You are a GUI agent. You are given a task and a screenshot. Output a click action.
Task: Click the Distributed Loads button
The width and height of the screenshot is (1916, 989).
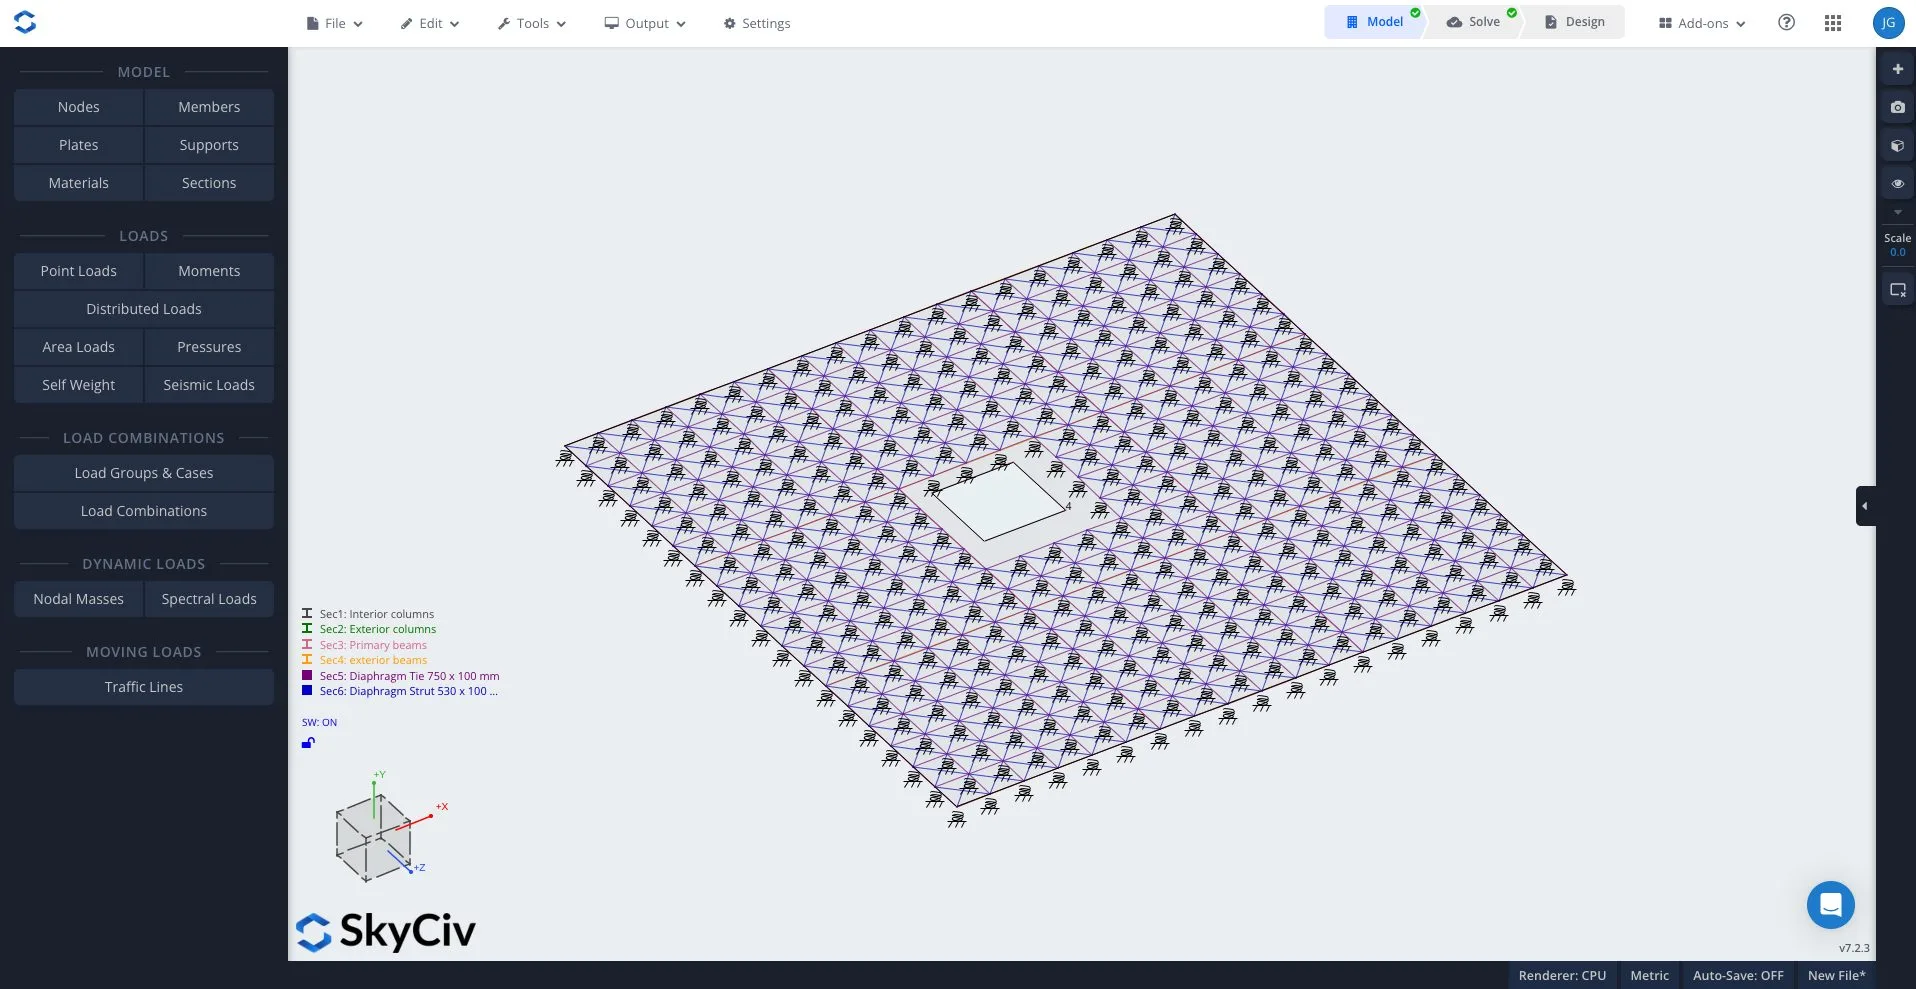pos(144,309)
